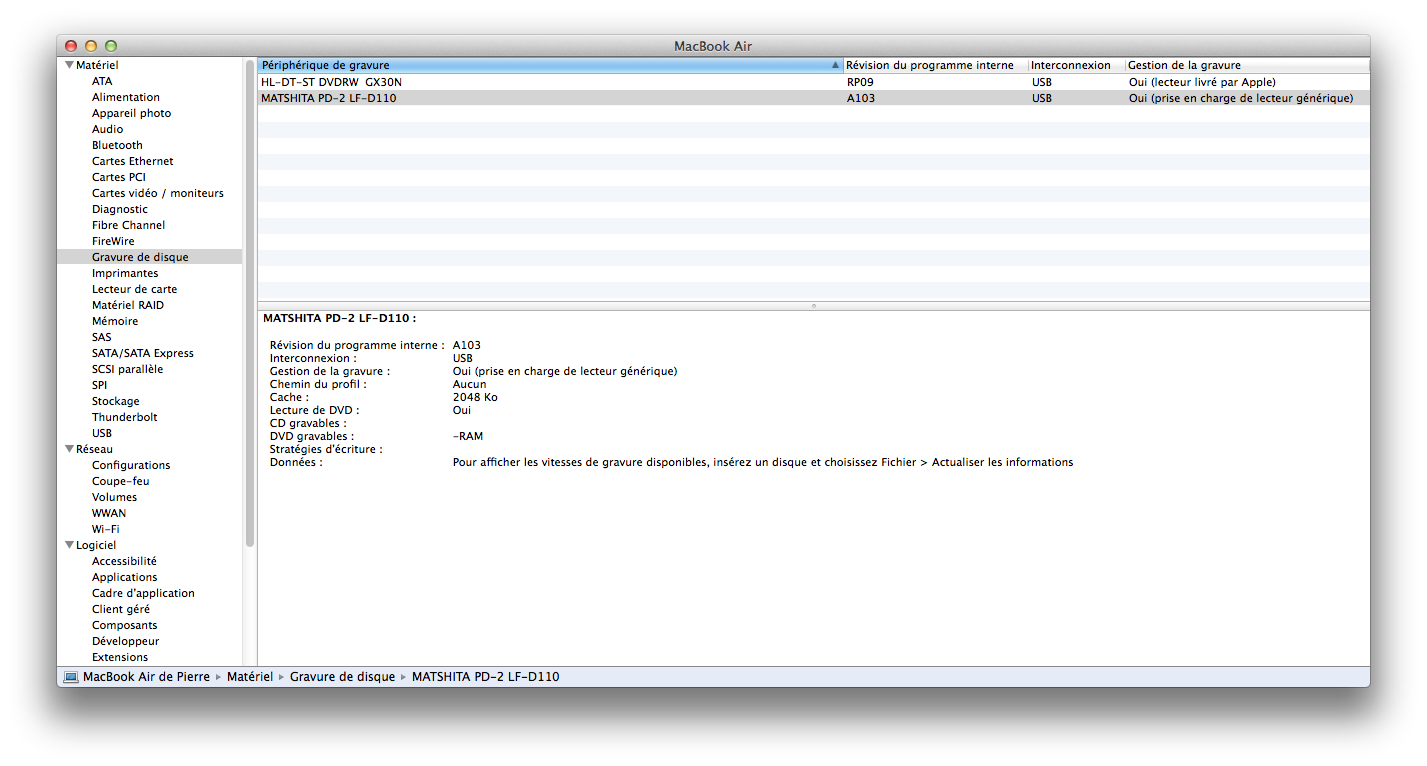This screenshot has height=766, width=1427.
Task: Click Gravure de disque in path bar
Action: click(x=342, y=677)
